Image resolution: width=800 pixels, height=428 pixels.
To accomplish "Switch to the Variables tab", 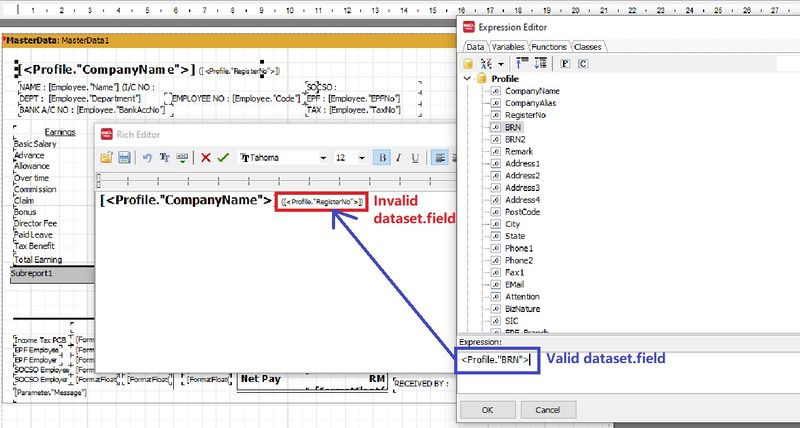I will point(508,46).
